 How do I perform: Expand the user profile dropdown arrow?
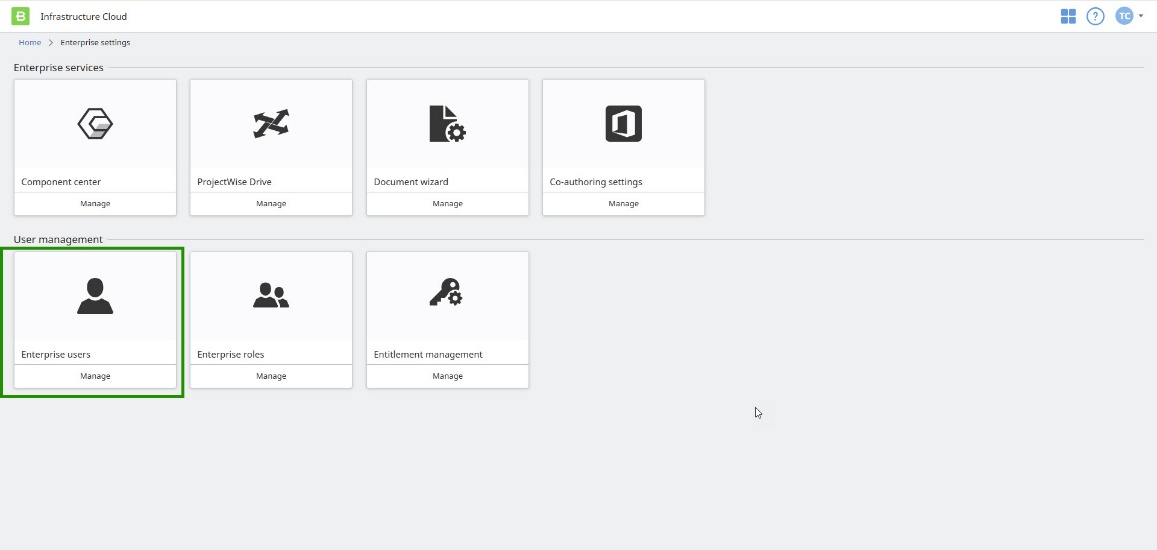click(1141, 16)
